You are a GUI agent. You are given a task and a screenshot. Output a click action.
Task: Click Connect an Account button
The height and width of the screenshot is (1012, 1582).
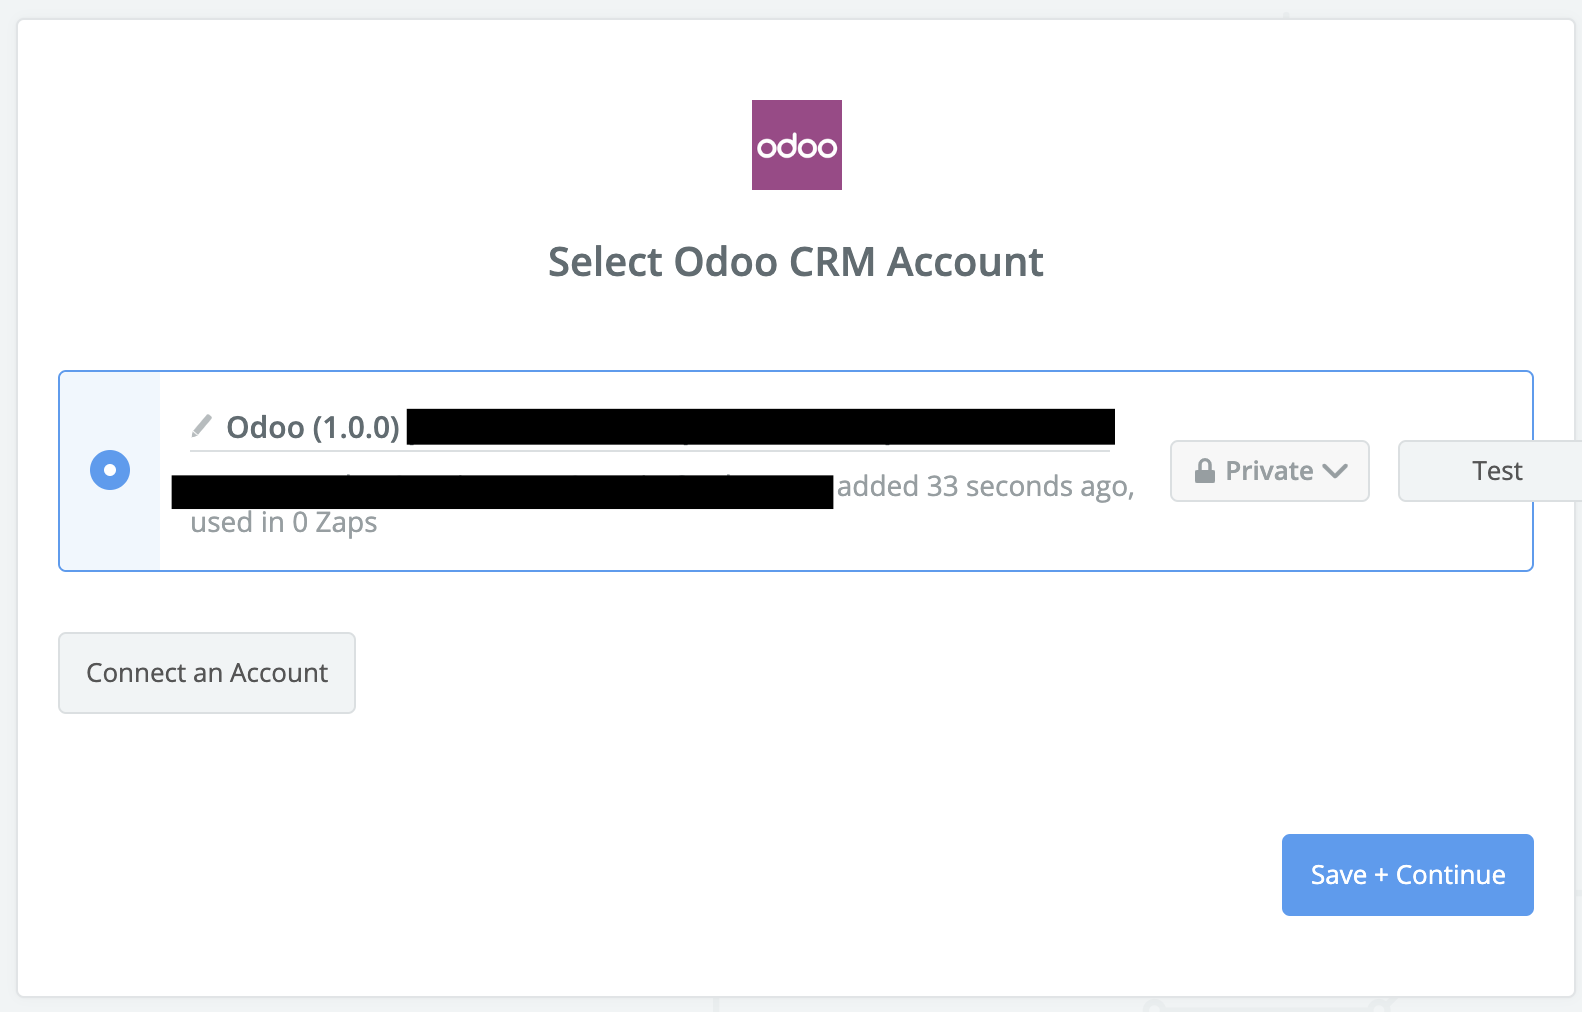click(x=207, y=673)
